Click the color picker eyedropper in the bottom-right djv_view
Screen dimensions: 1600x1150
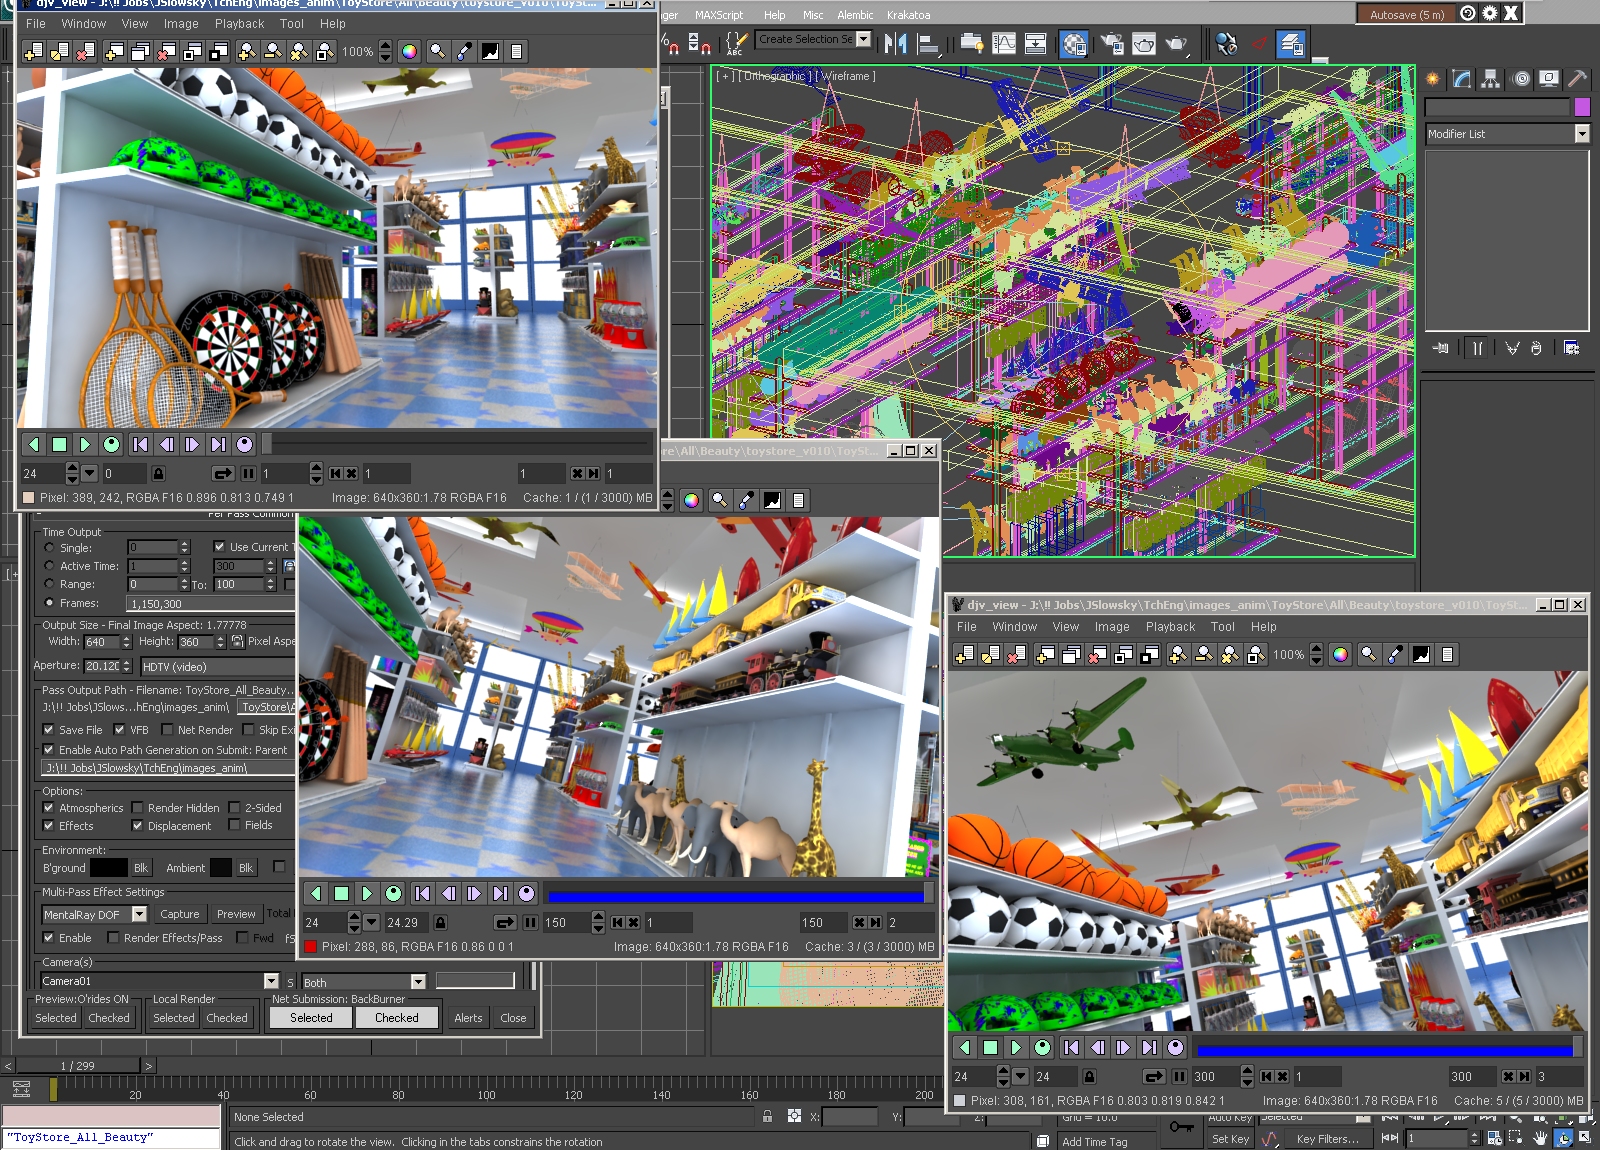click(1395, 655)
